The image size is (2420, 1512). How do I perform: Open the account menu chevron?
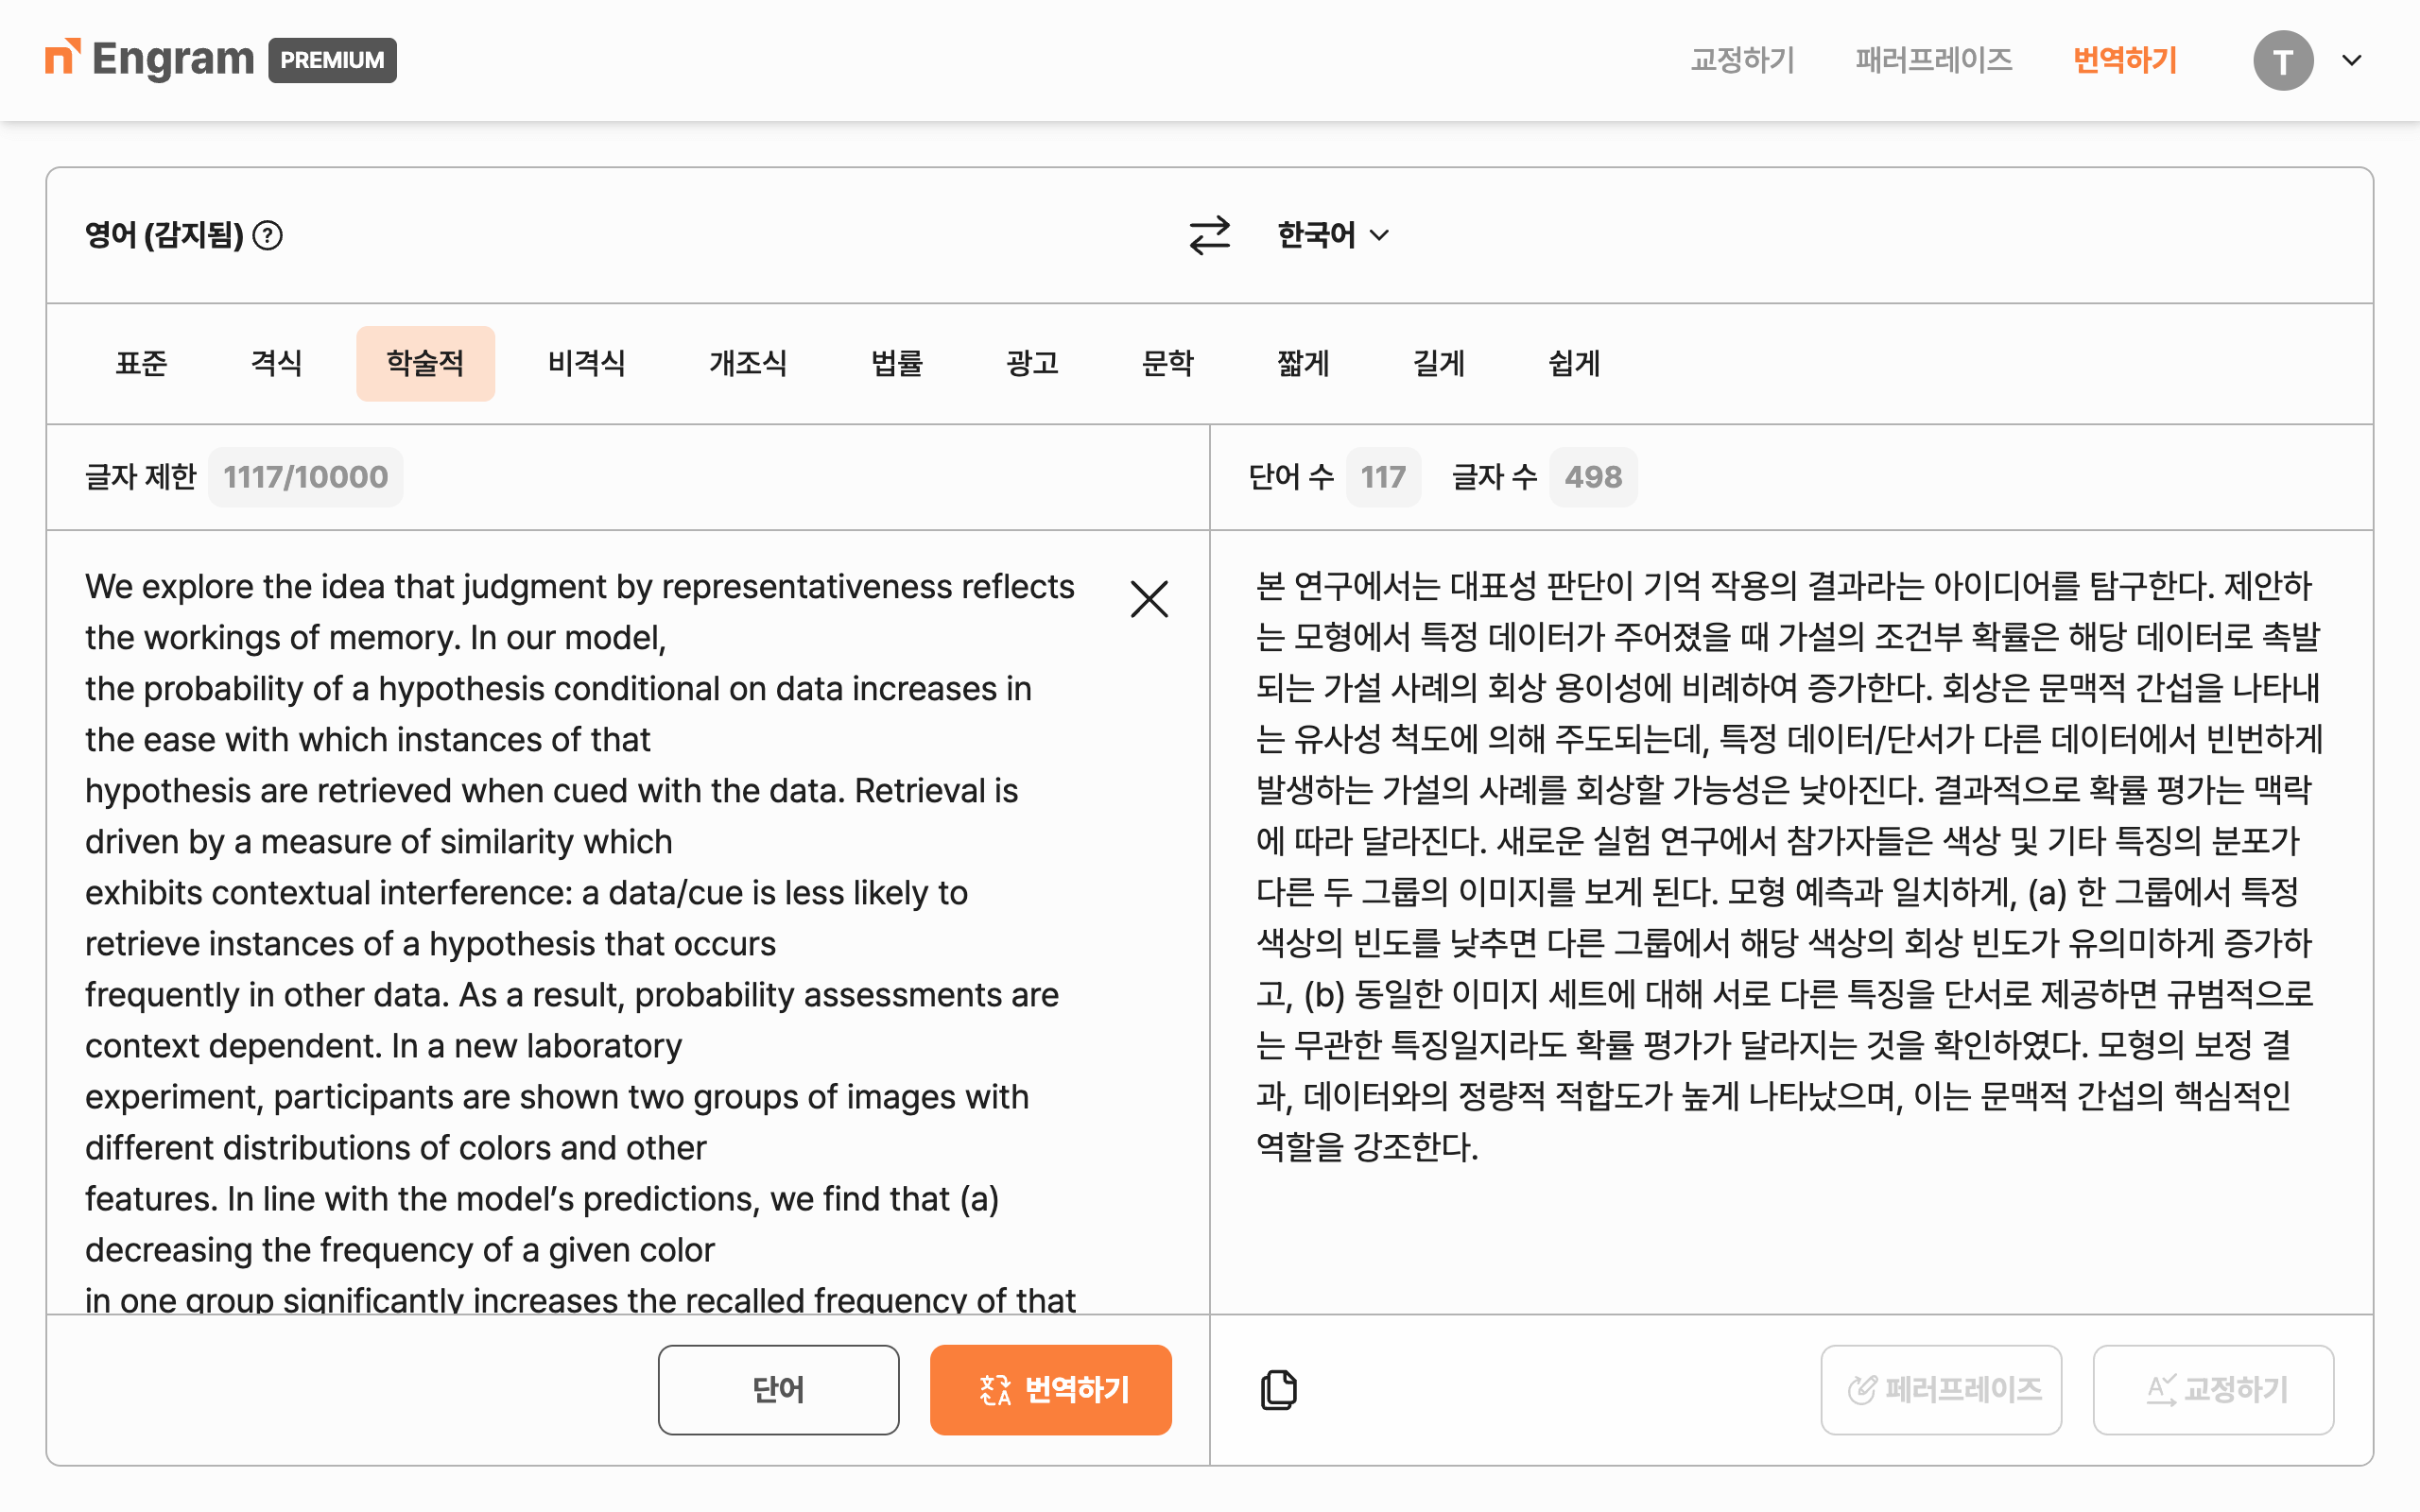[2352, 60]
